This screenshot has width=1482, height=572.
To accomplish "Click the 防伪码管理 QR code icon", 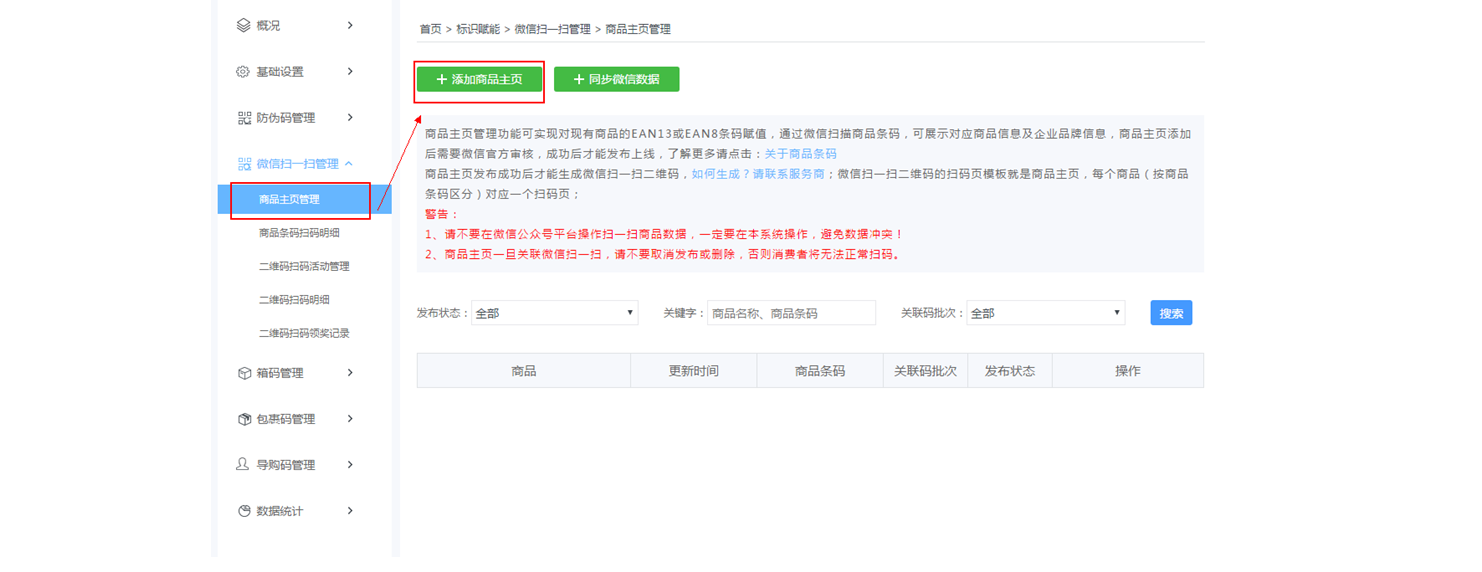I will (244, 118).
